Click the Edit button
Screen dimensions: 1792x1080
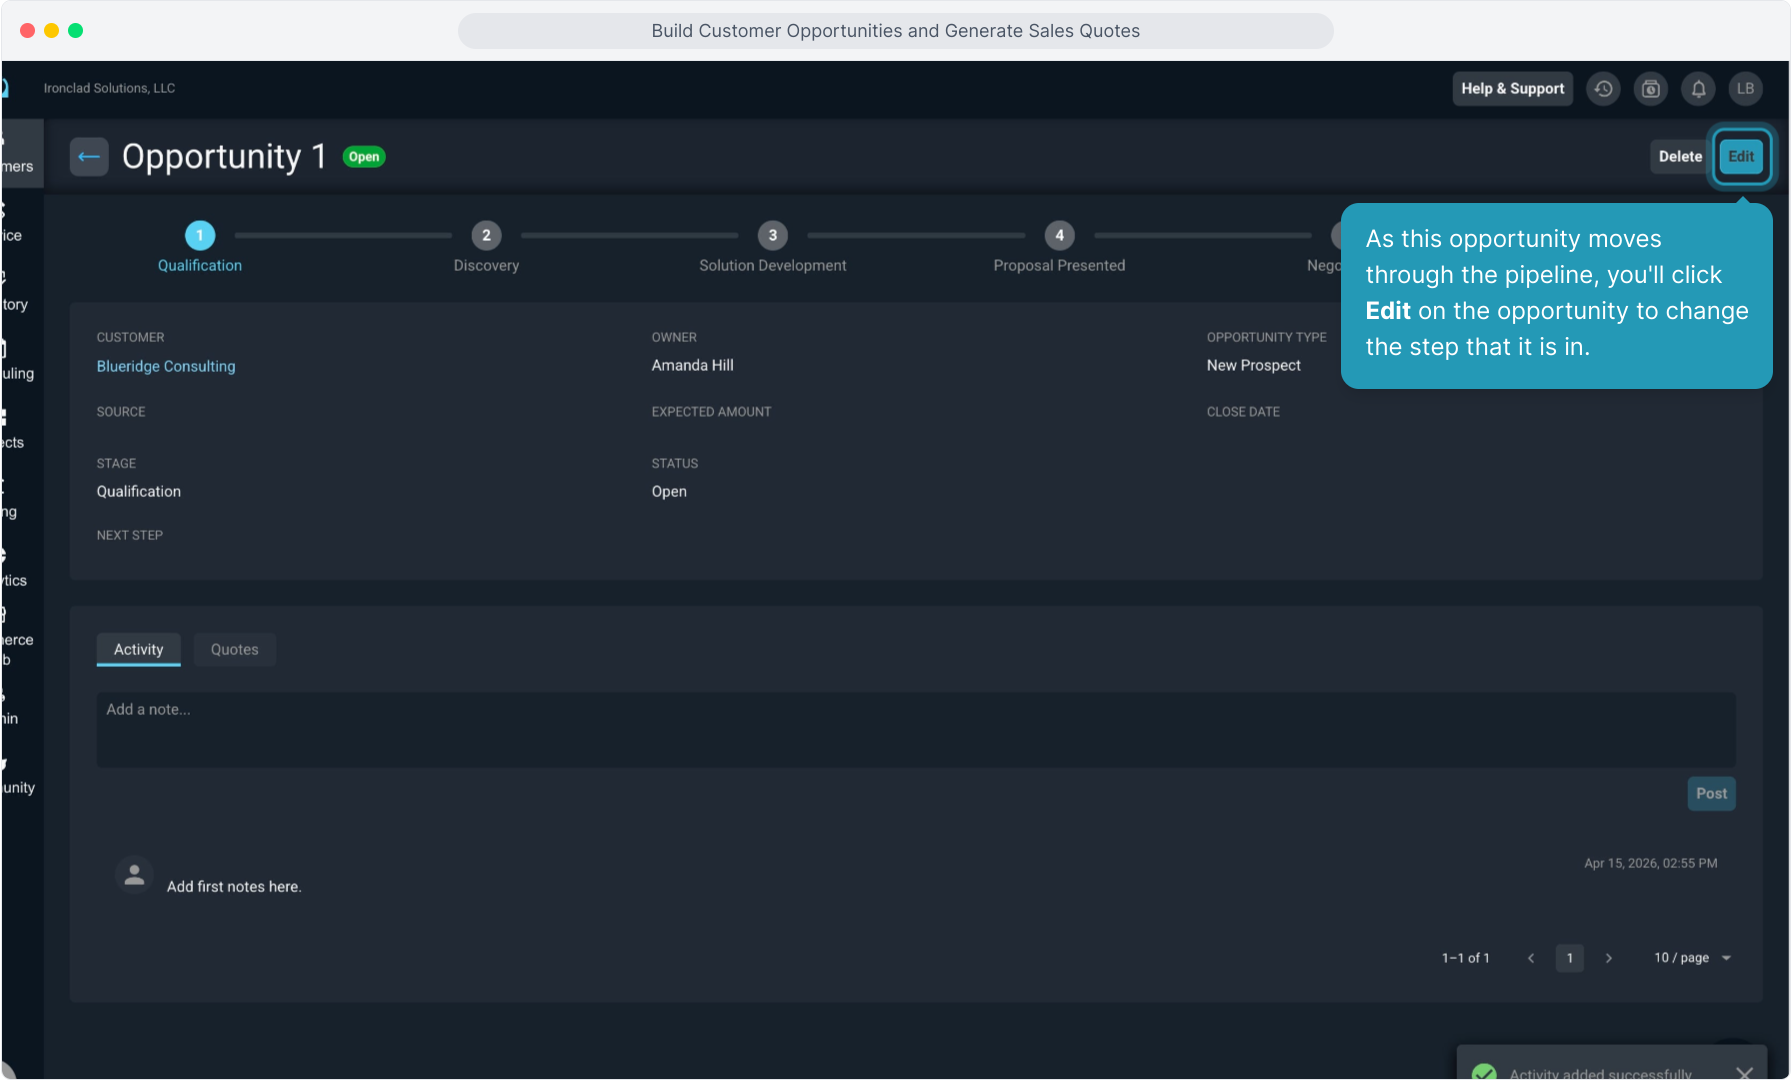(1741, 157)
